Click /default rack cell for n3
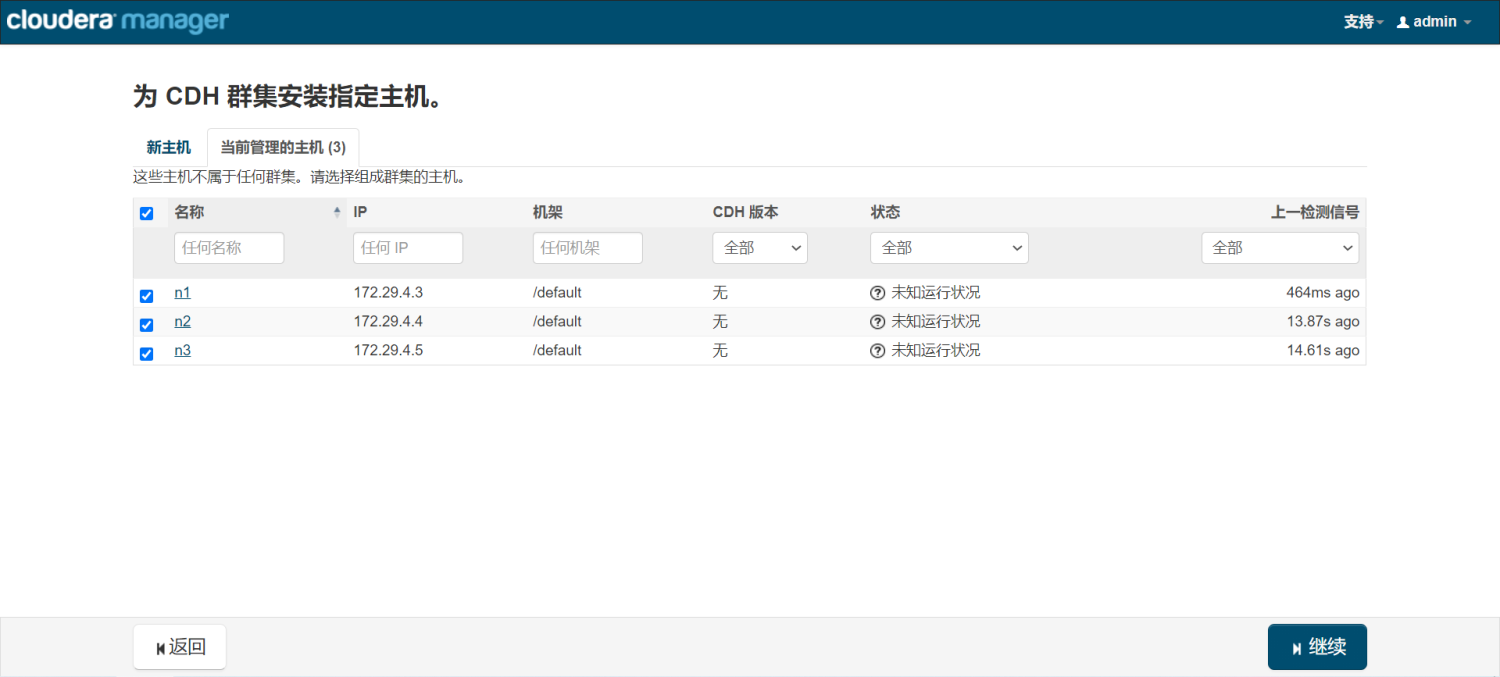This screenshot has height=677, width=1500. (557, 351)
